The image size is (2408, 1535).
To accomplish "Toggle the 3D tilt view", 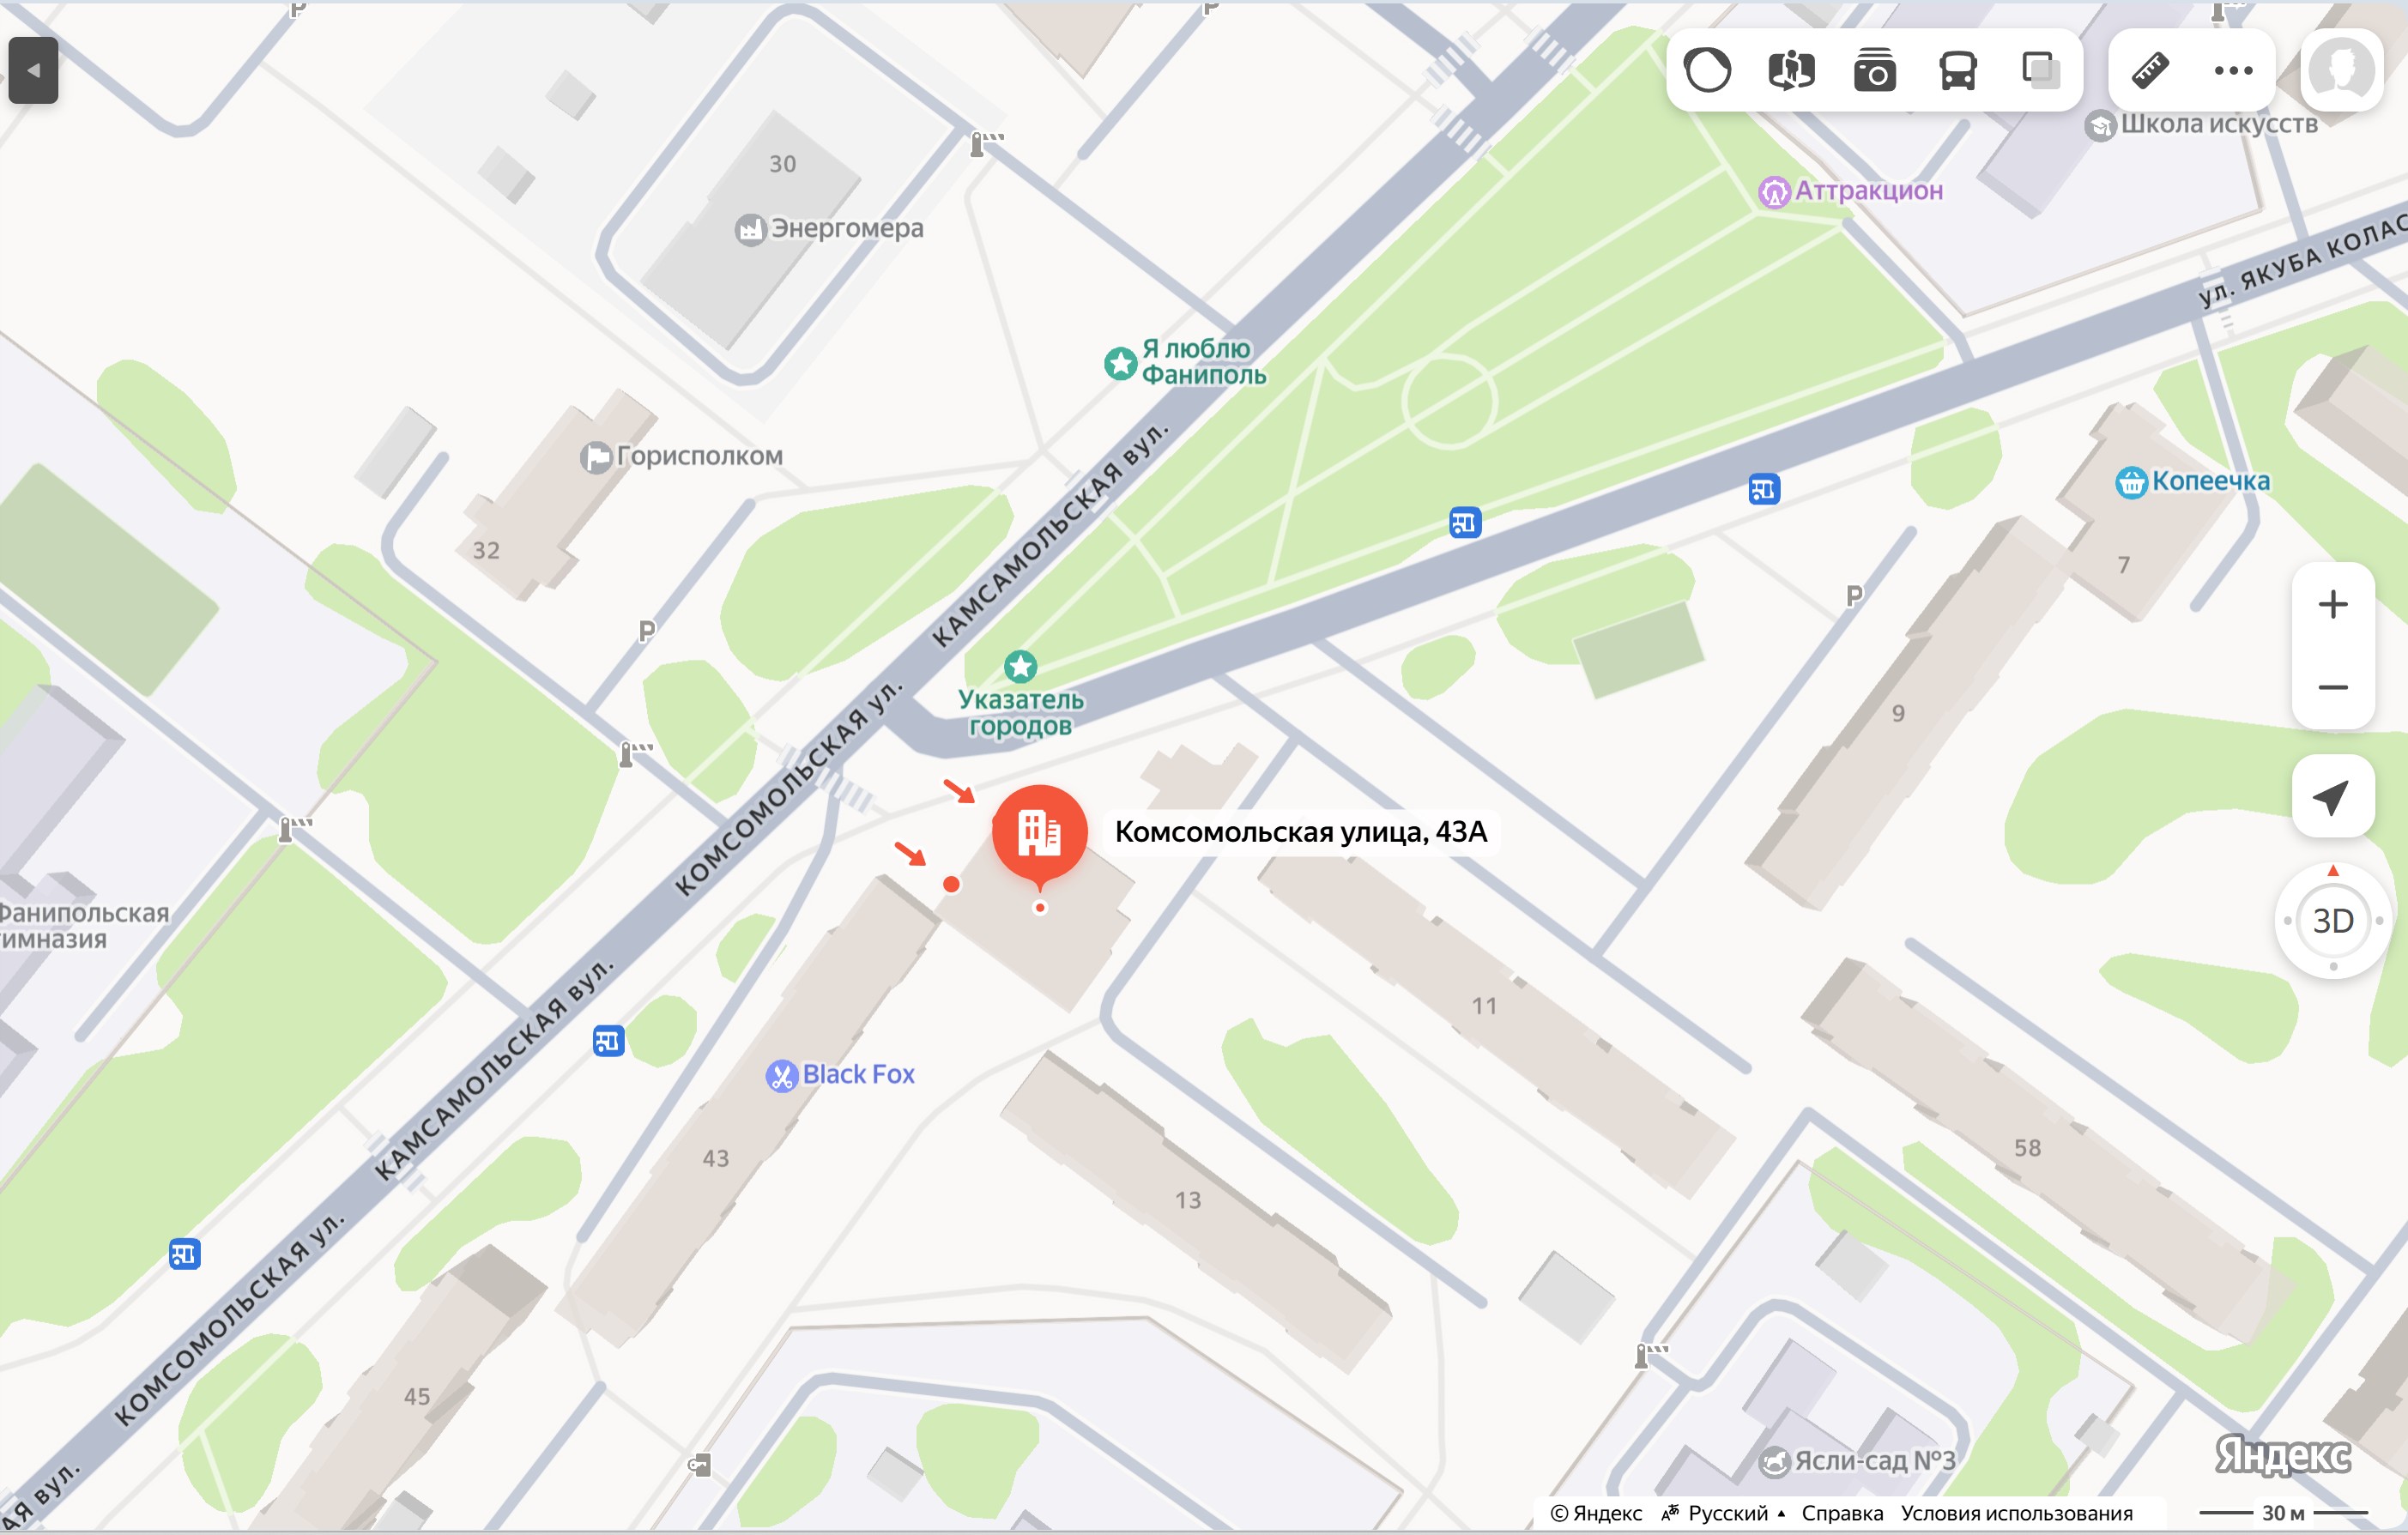I will click(2332, 920).
